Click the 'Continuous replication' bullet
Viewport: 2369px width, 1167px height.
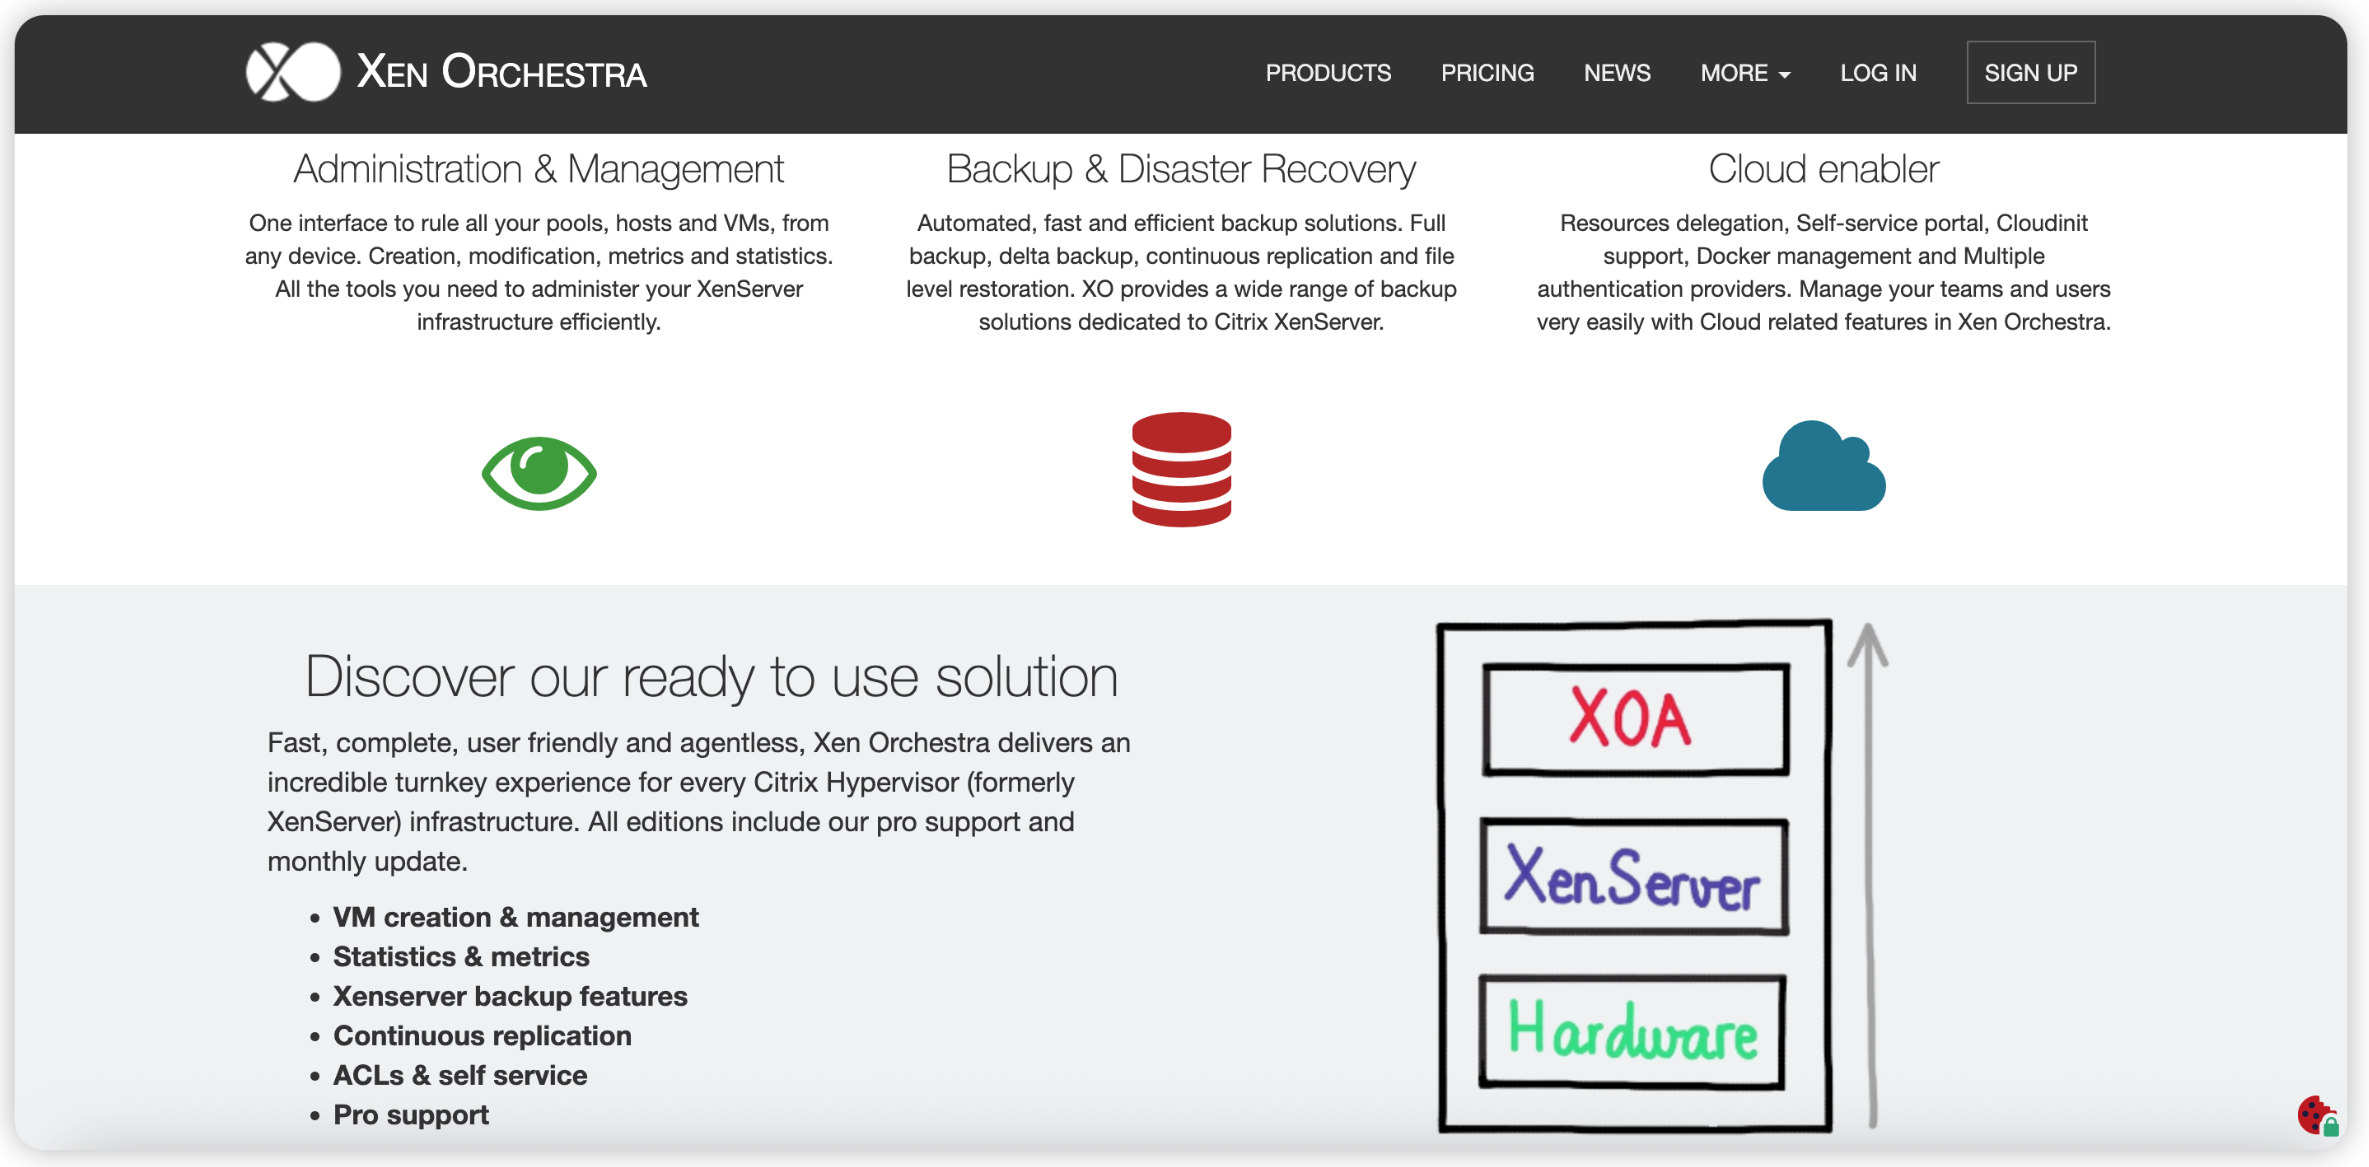(x=482, y=1036)
